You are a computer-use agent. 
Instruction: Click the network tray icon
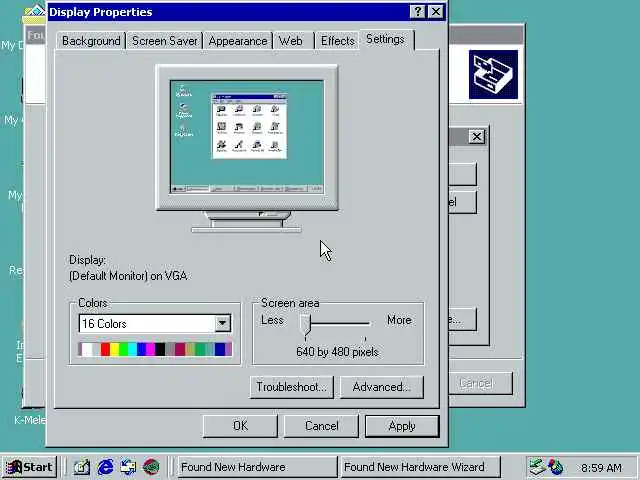coord(537,467)
